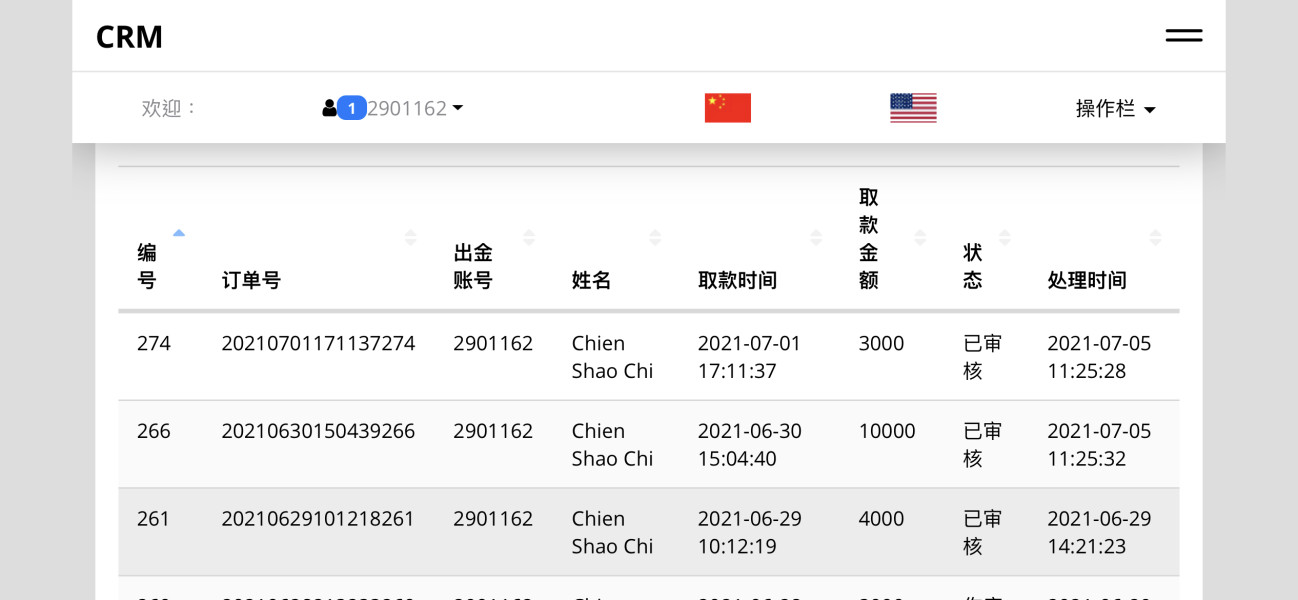Select order 20210630150439266 row
This screenshot has height=600, width=1298.
pos(648,444)
